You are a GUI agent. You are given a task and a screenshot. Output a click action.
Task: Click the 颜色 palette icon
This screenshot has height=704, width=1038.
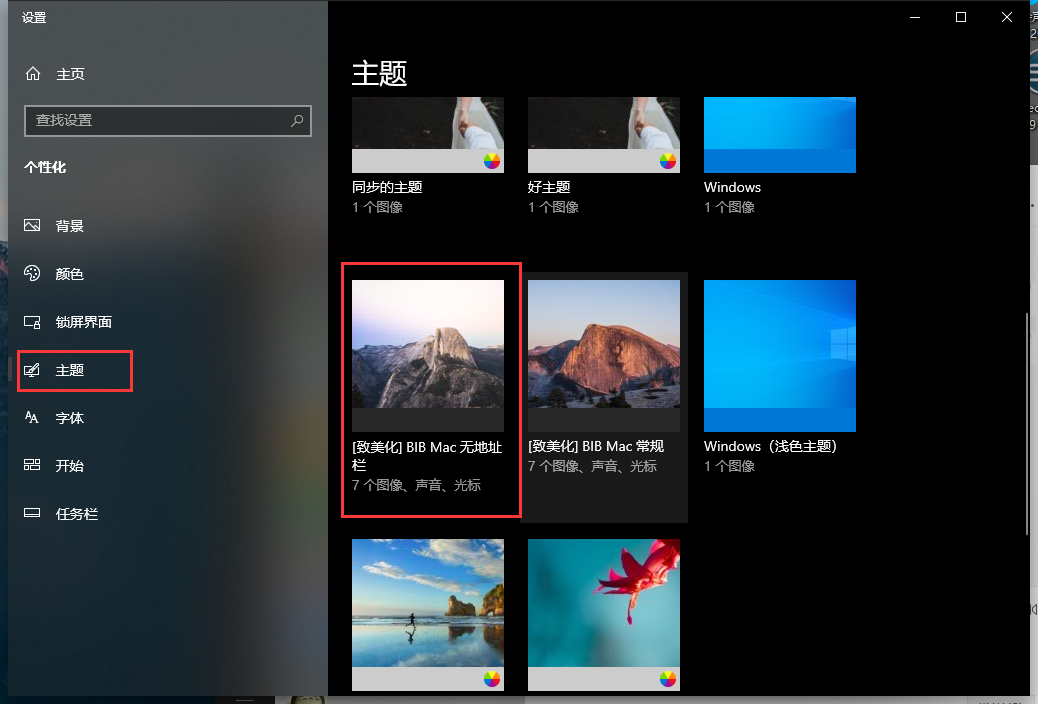(x=32, y=273)
